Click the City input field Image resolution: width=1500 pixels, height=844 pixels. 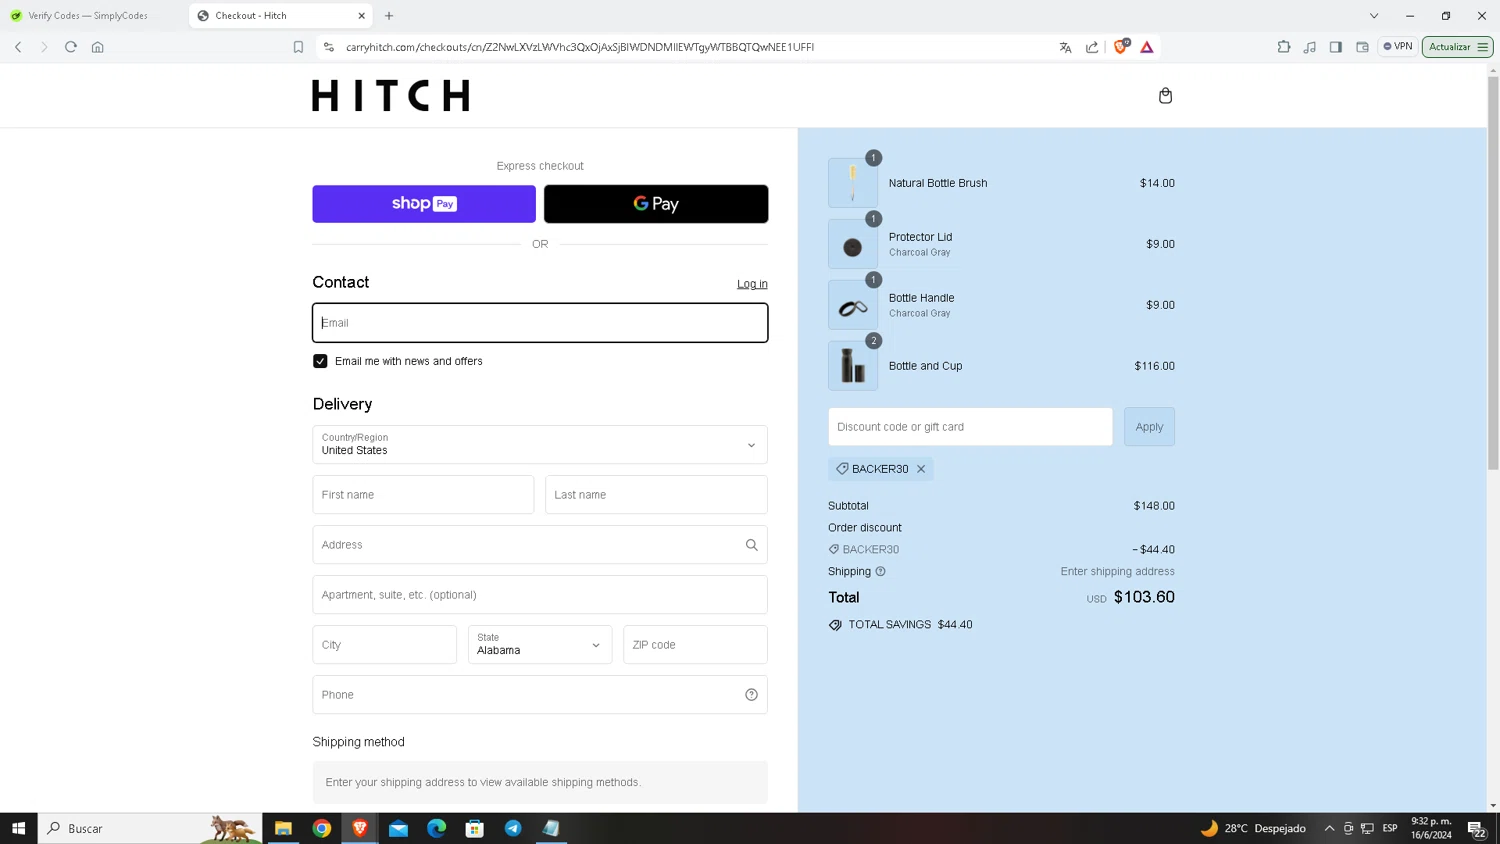click(384, 645)
